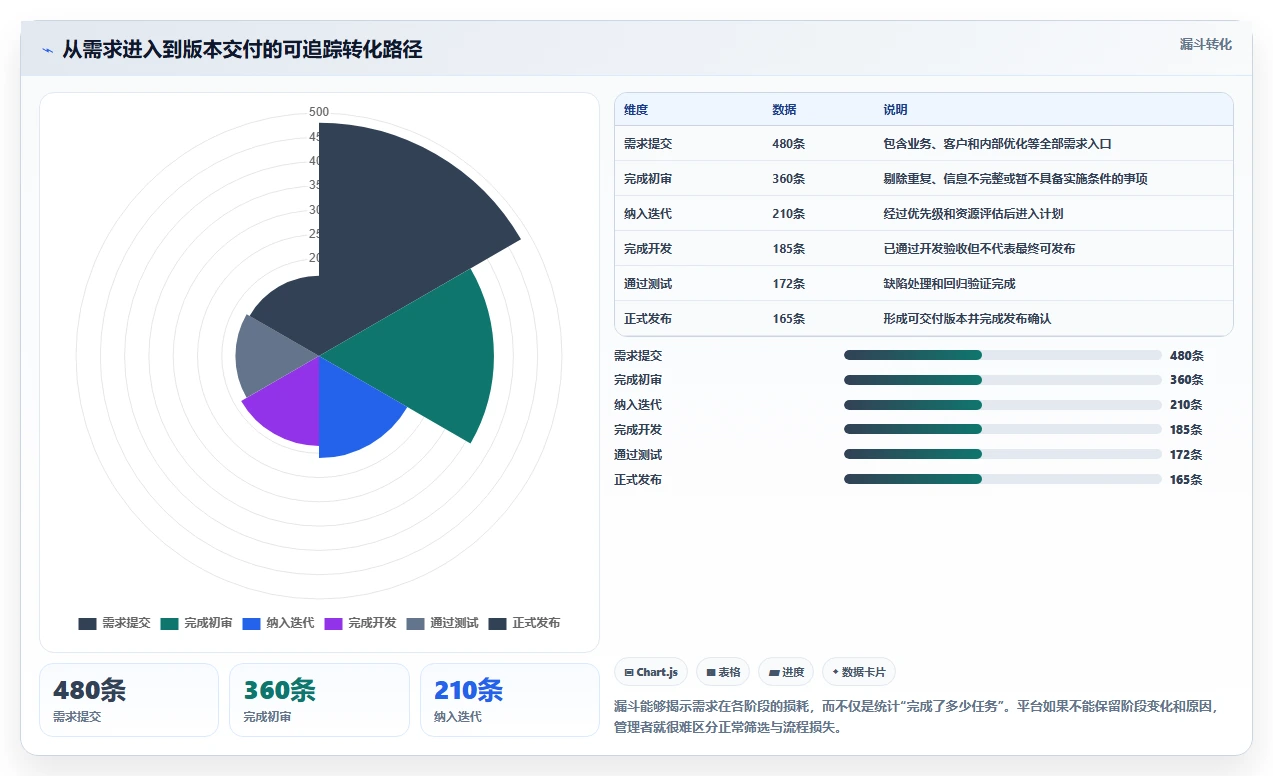Toggle the 纳入迭代 legend item
The width and height of the screenshot is (1273, 776).
(278, 623)
